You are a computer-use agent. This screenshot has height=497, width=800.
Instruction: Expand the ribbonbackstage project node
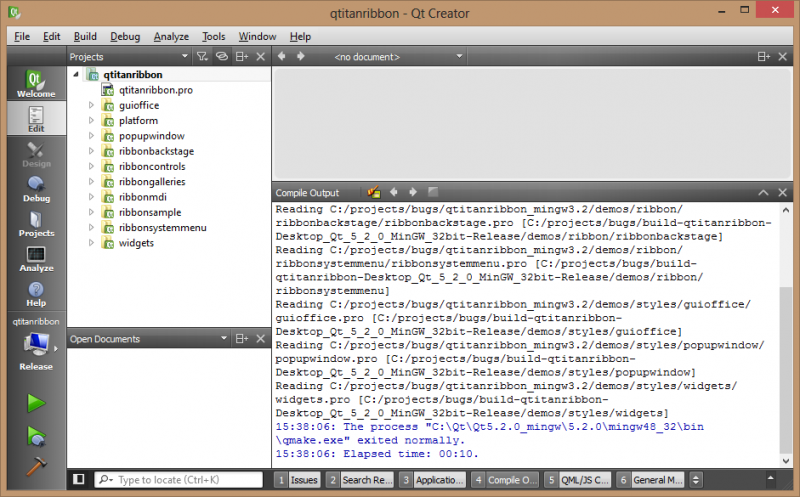91,151
